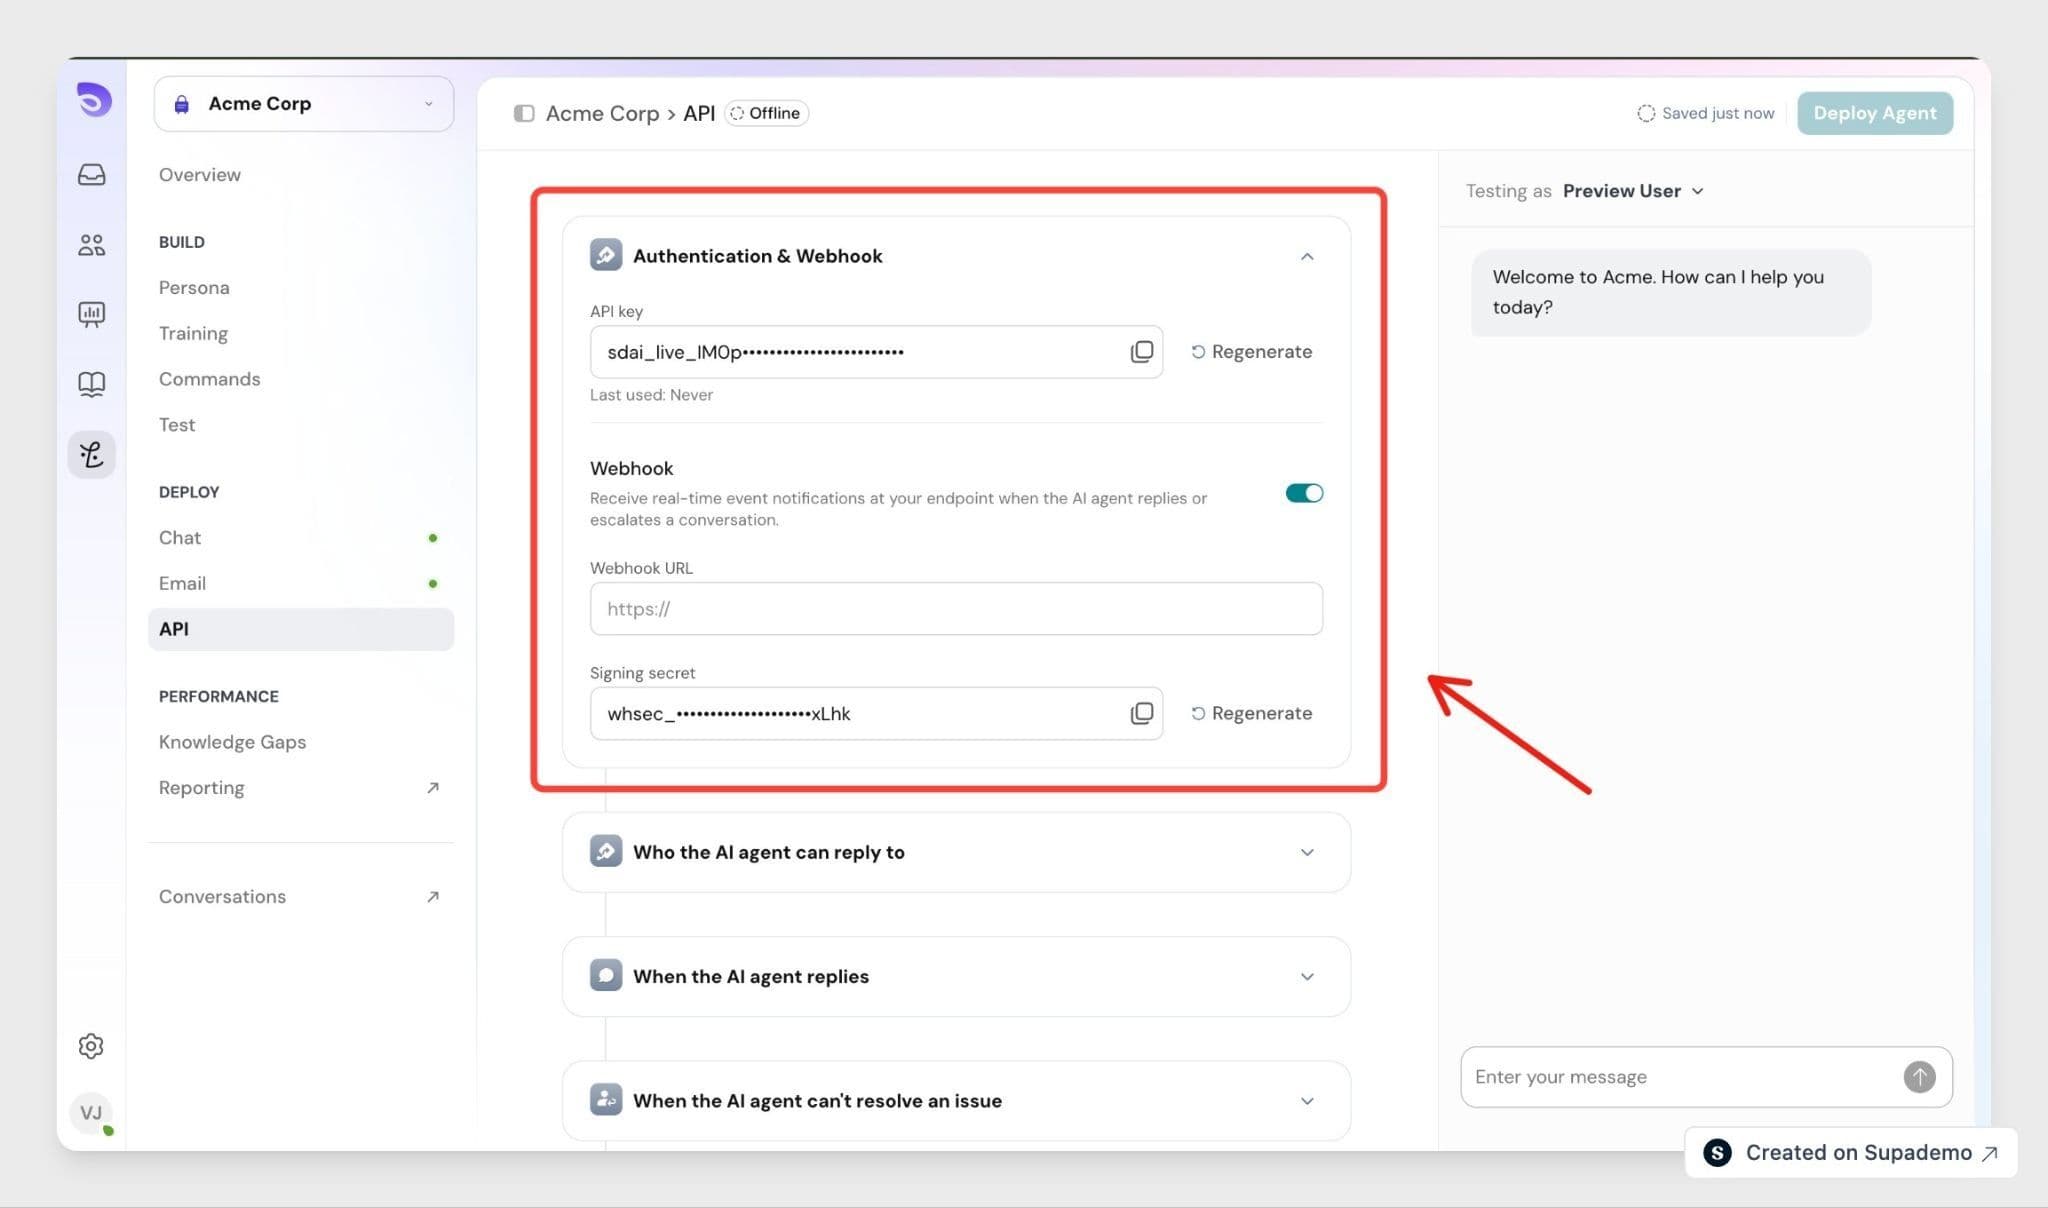Open the Test page
This screenshot has height=1208, width=2048.
[x=177, y=425]
